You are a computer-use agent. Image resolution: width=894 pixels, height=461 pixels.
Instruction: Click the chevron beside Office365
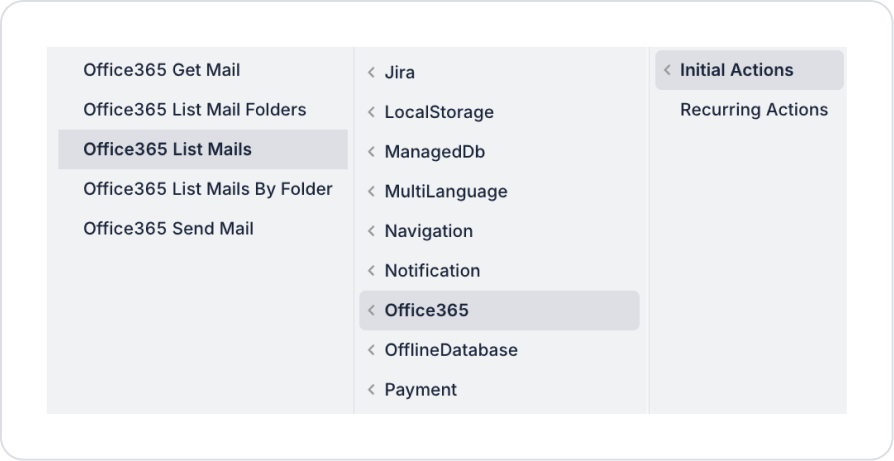point(371,311)
